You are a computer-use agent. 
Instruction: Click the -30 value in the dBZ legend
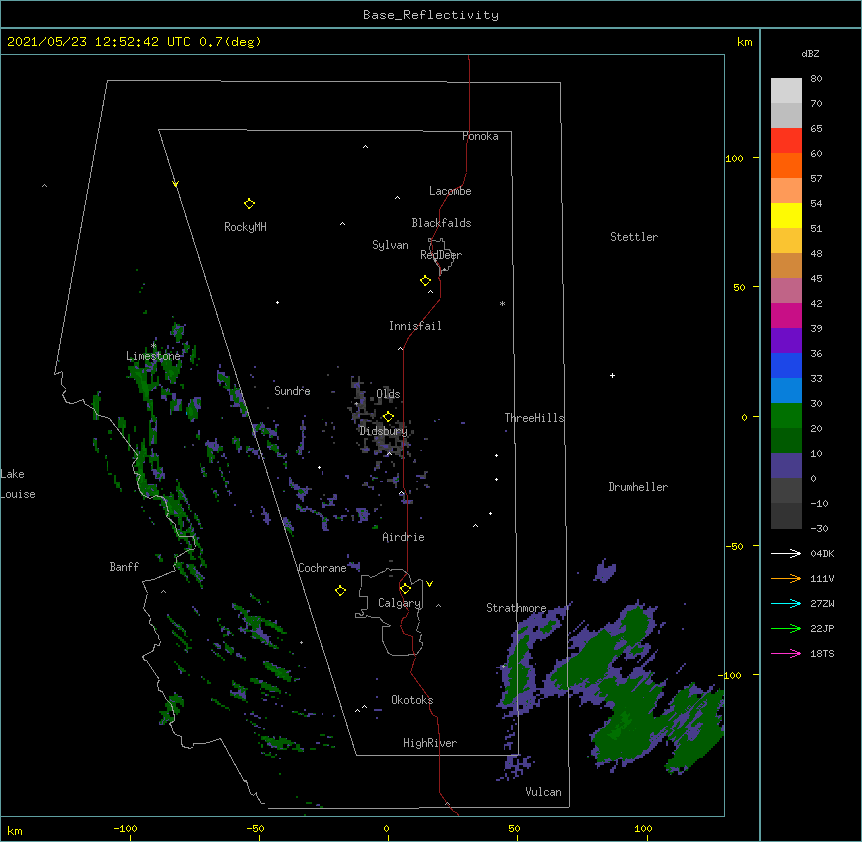(819, 528)
